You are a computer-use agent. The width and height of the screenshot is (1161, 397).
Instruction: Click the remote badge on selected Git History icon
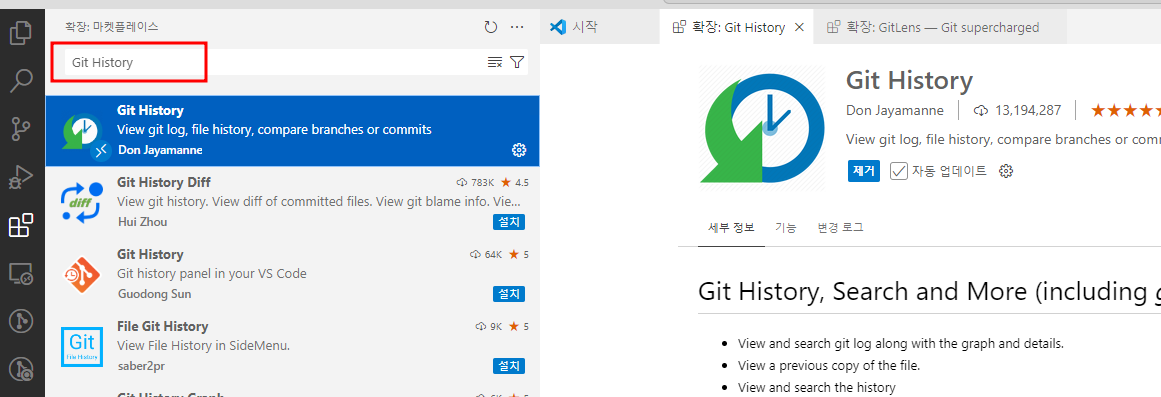[x=100, y=150]
